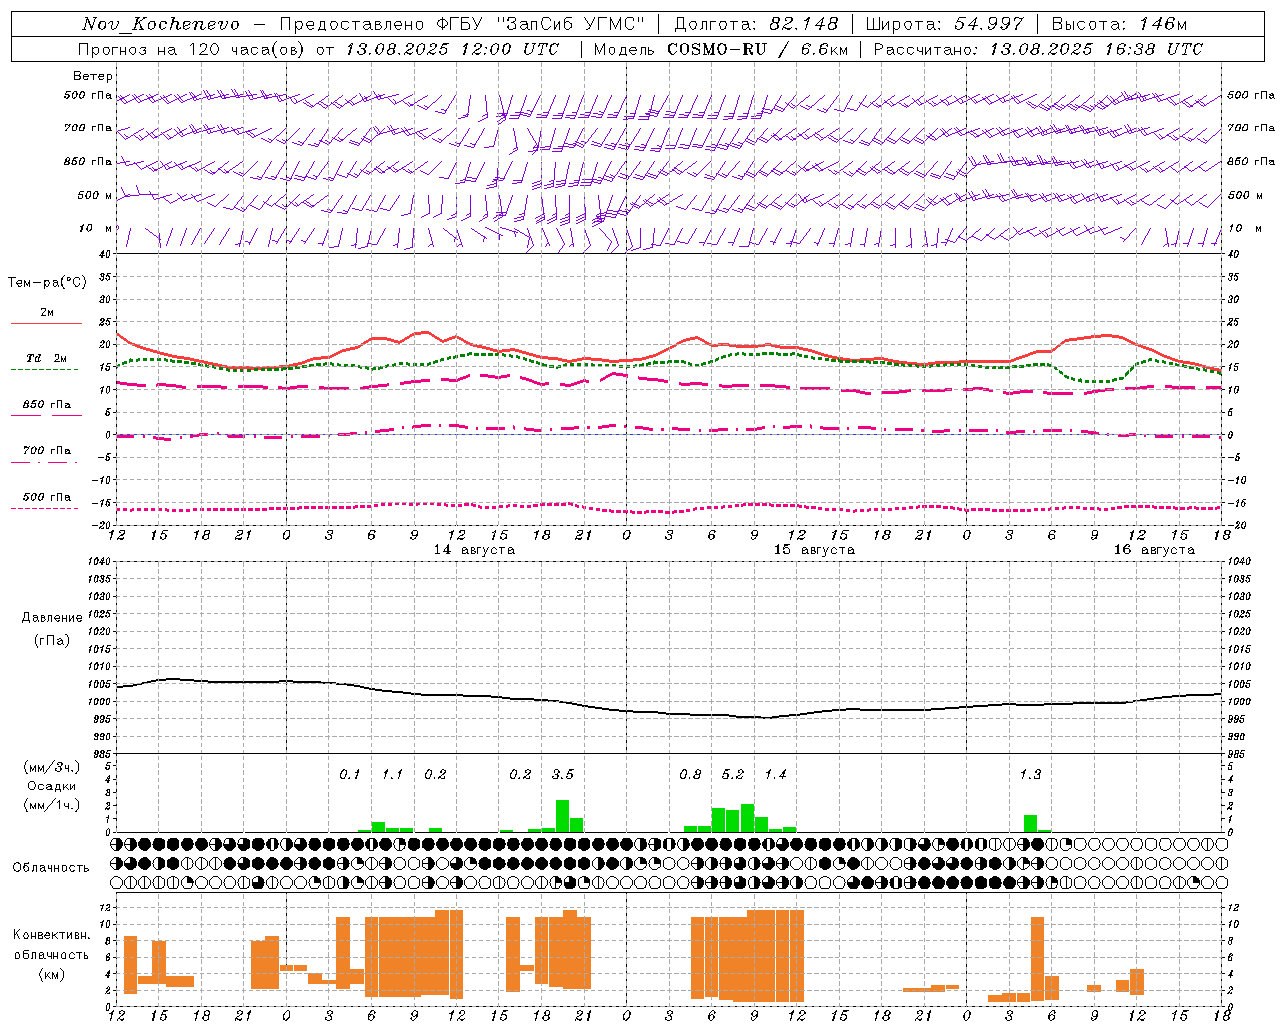This screenshot has width=1280, height=1024.
Task: Click the 5.2 precipitation total value
Action: point(733,774)
